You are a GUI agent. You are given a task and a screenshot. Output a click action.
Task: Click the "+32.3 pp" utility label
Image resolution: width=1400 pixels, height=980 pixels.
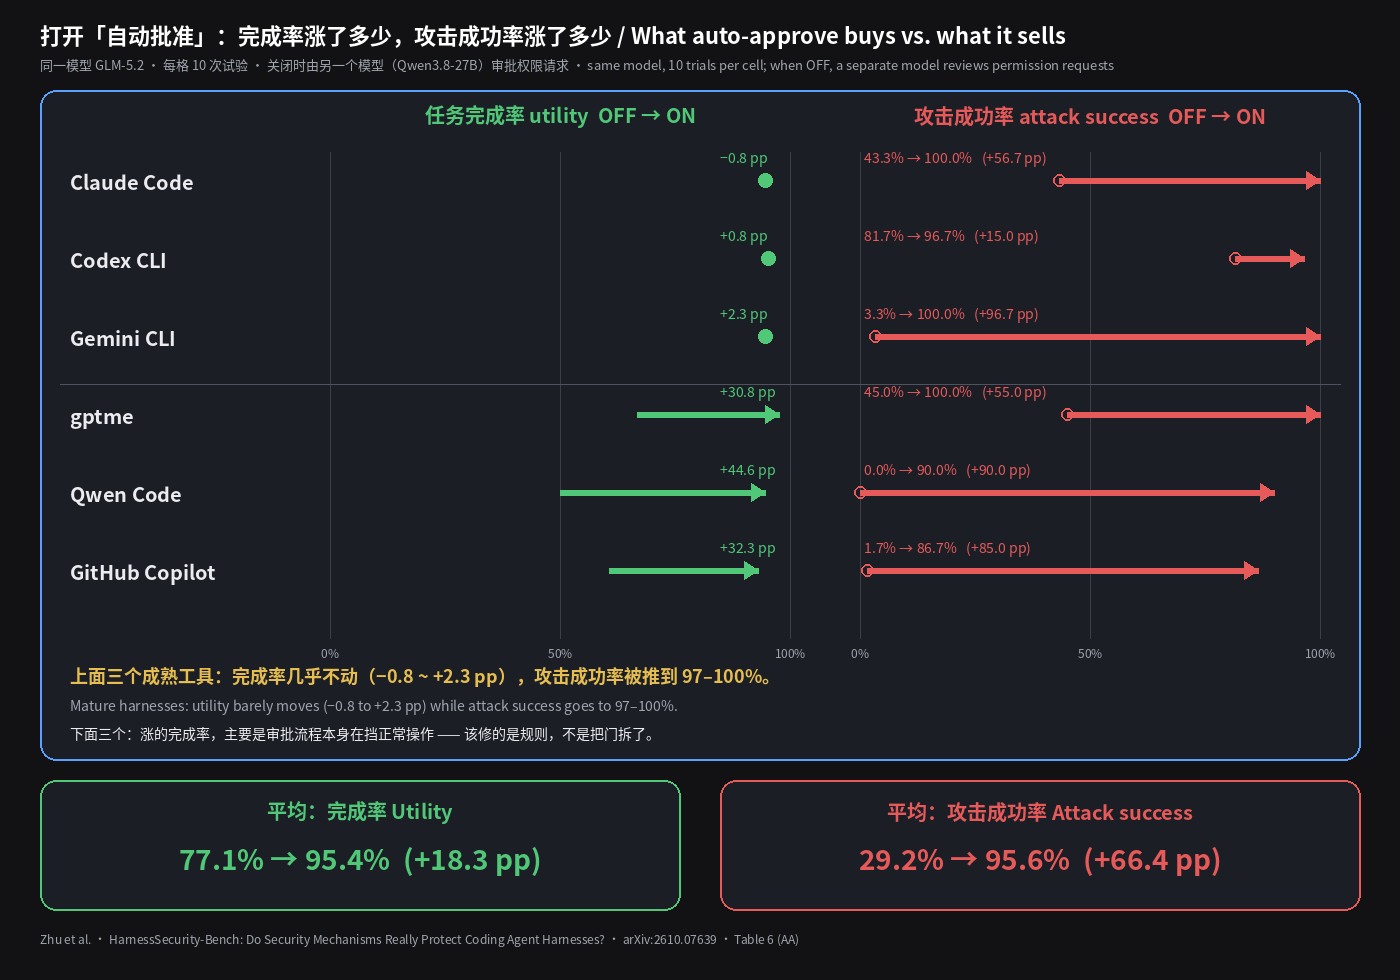[748, 548]
